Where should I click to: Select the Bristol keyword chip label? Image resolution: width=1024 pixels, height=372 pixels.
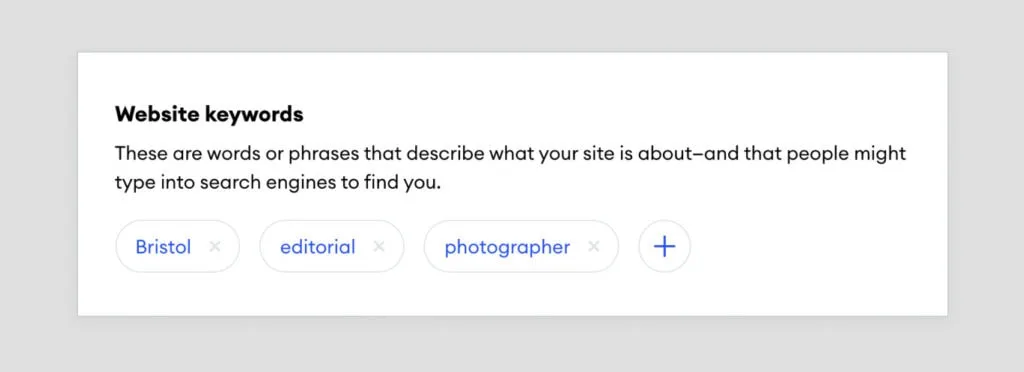[163, 247]
